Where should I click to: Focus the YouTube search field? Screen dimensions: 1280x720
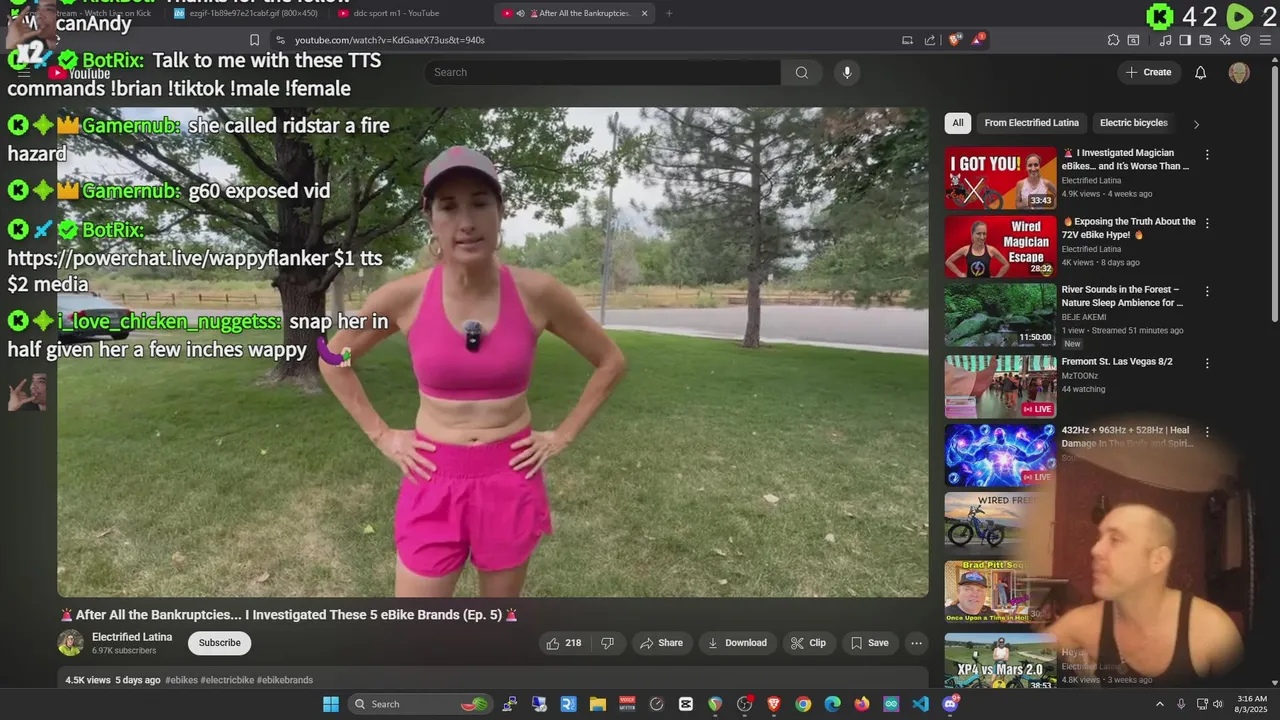(x=602, y=72)
